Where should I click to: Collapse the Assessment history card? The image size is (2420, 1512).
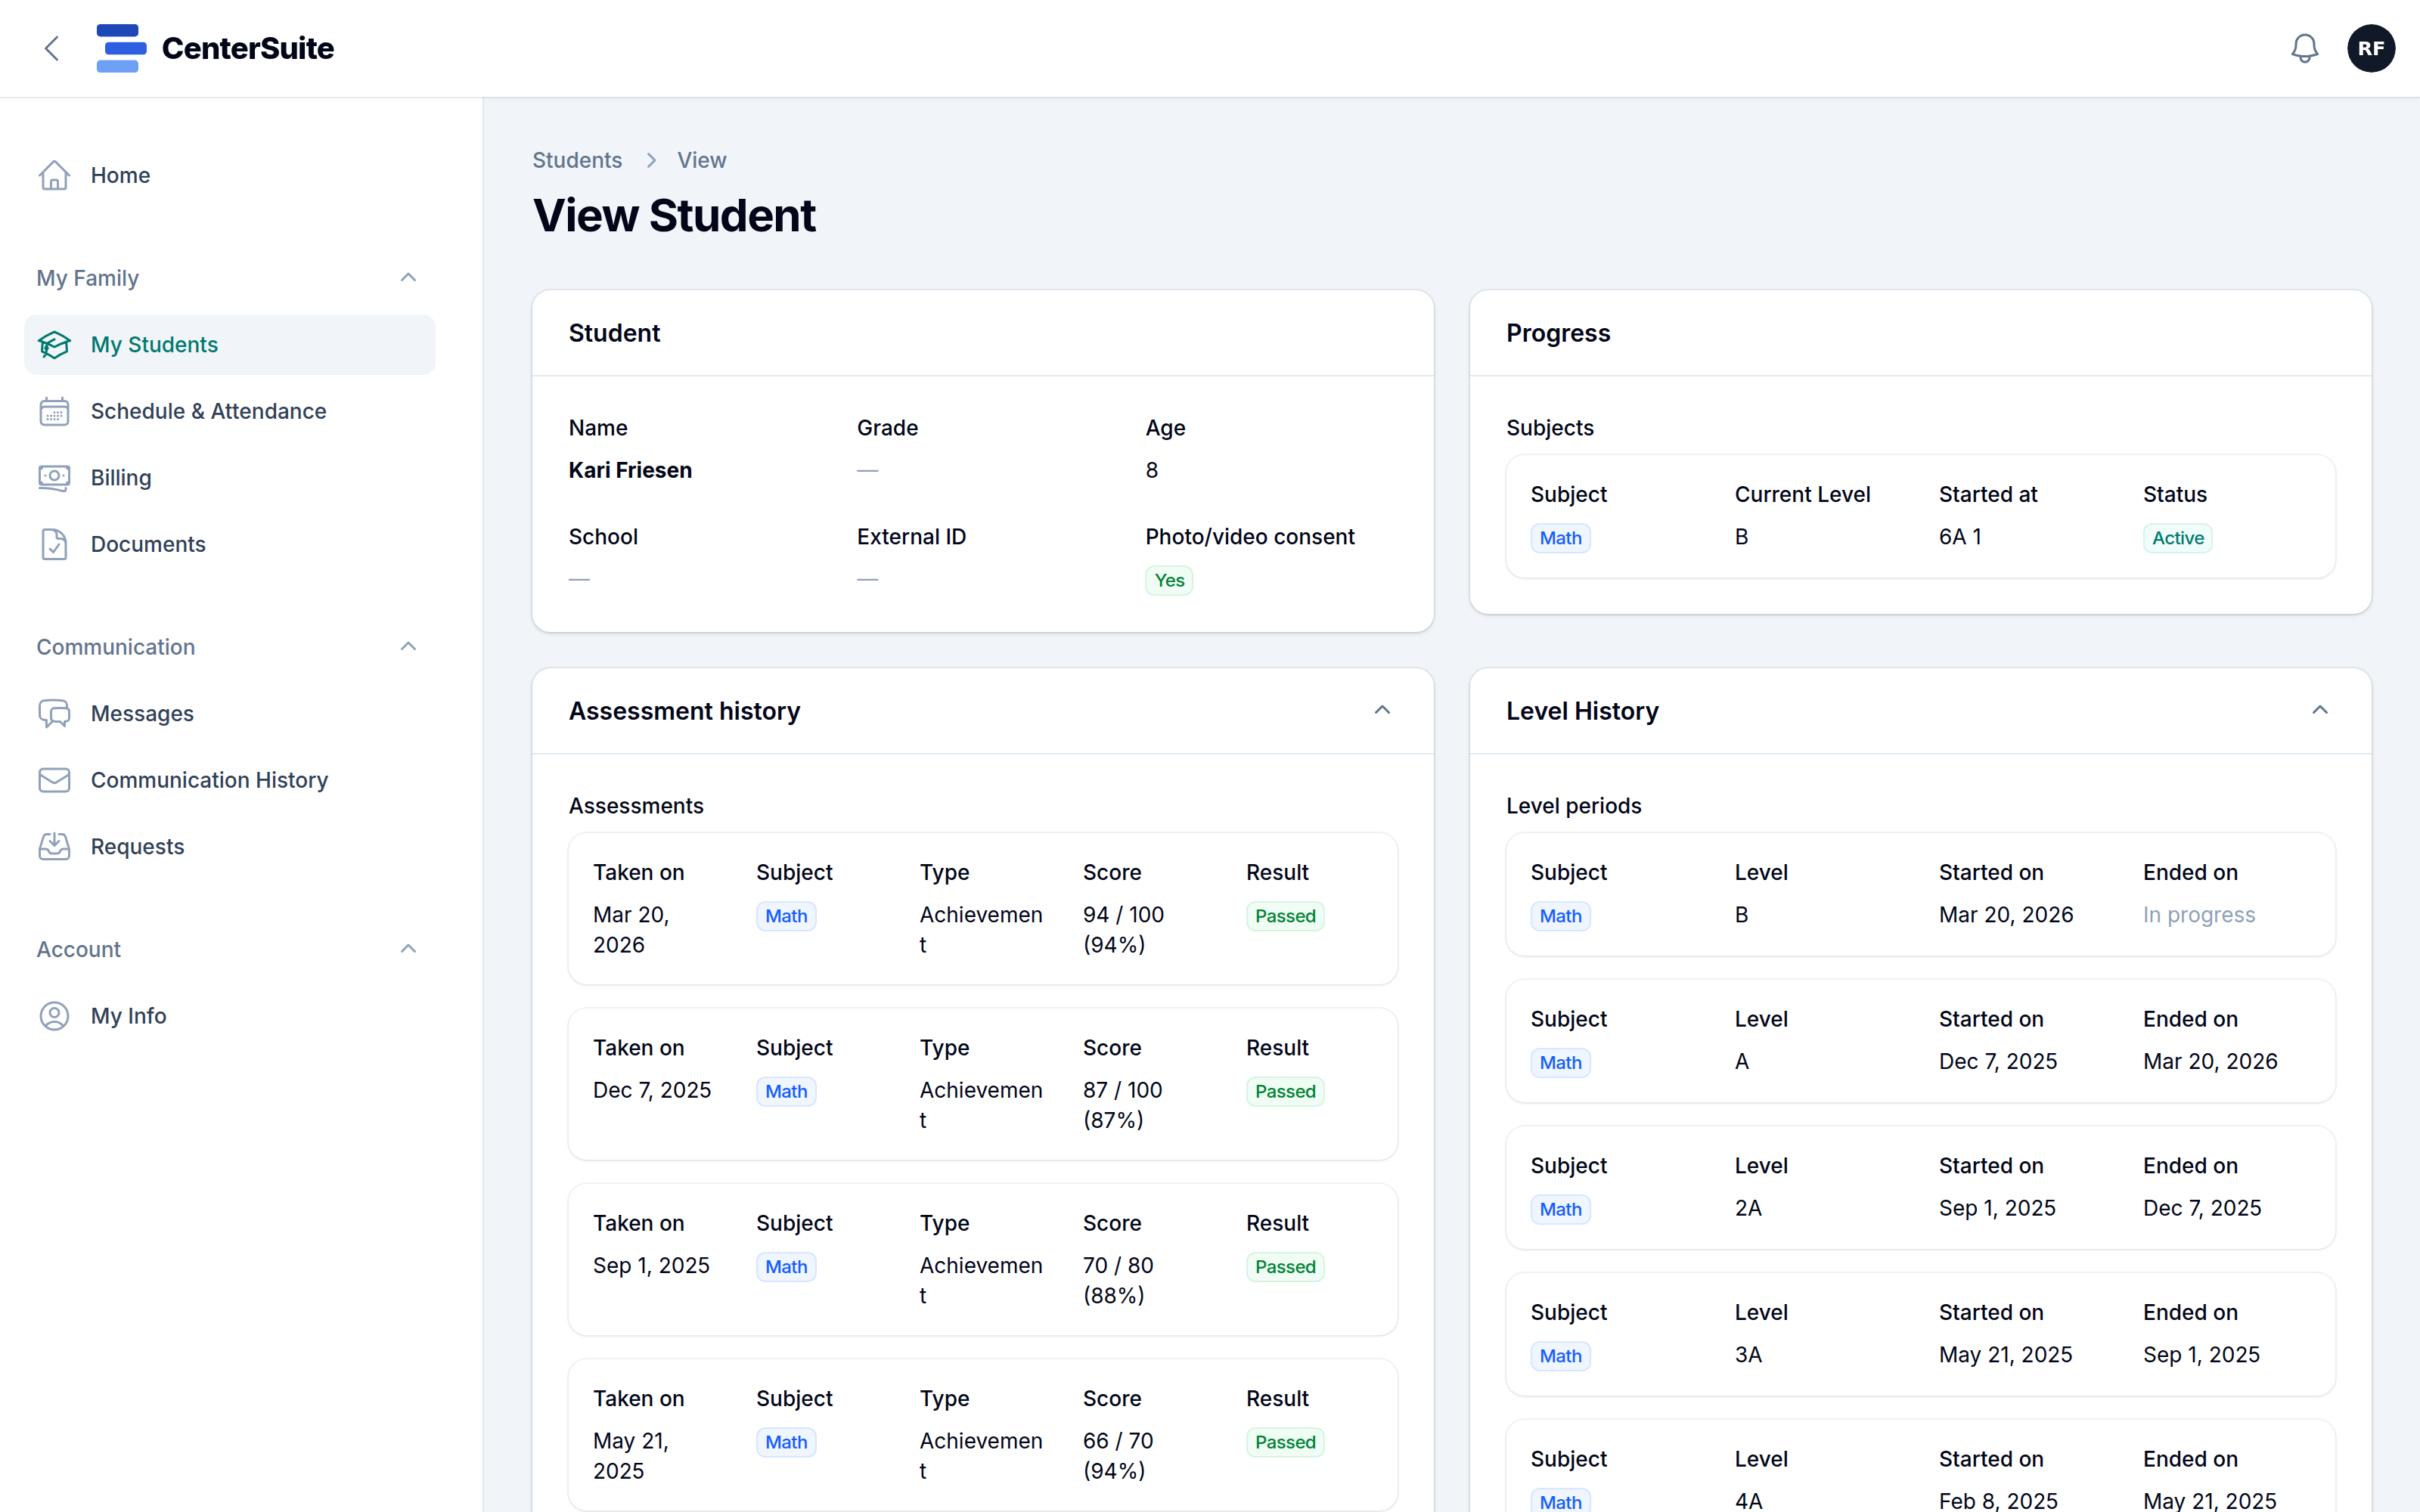[1382, 711]
